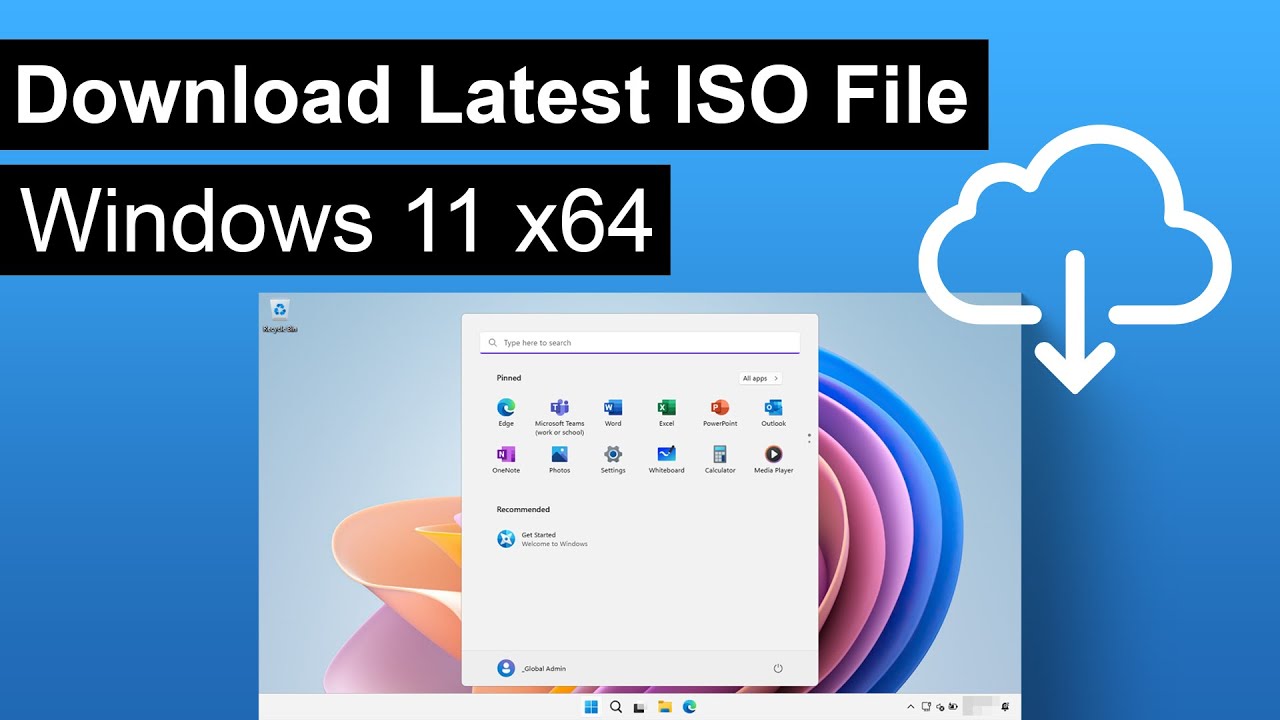Click the pinned apps page dots
This screenshot has width=1280, height=720.
(809, 438)
